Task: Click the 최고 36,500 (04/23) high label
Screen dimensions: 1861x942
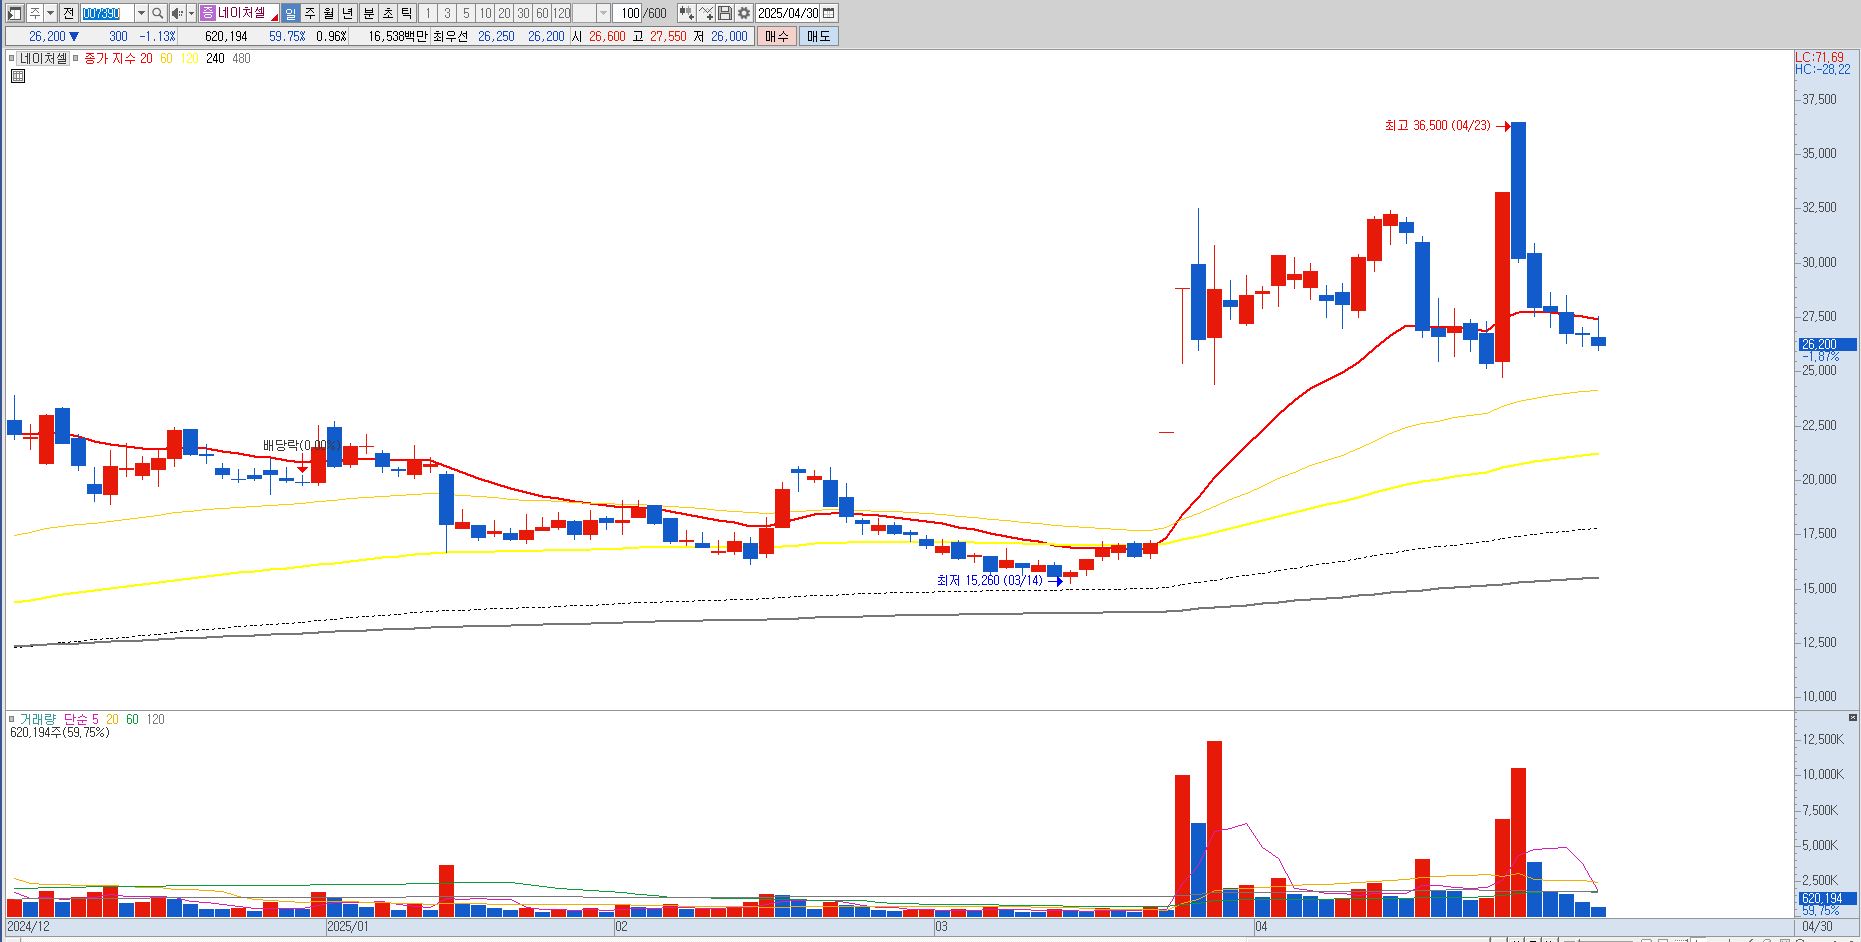Action: pyautogui.click(x=1437, y=126)
